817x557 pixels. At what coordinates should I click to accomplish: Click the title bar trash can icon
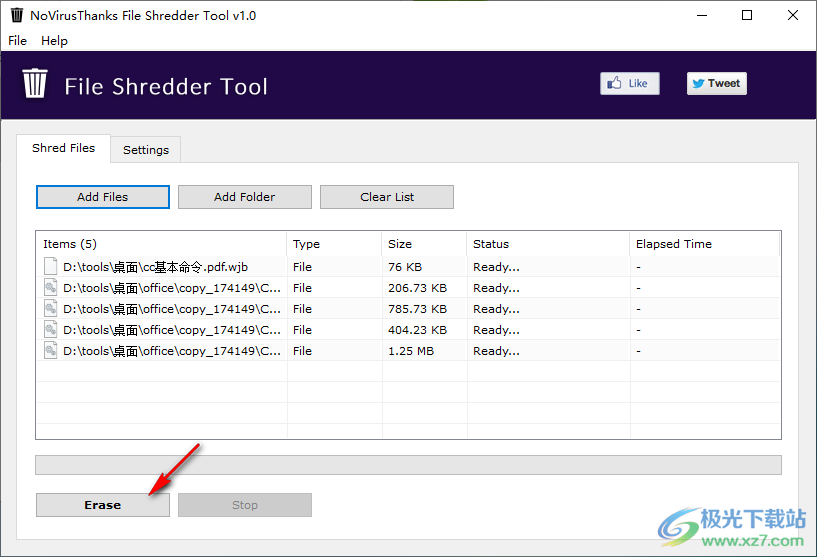click(17, 15)
